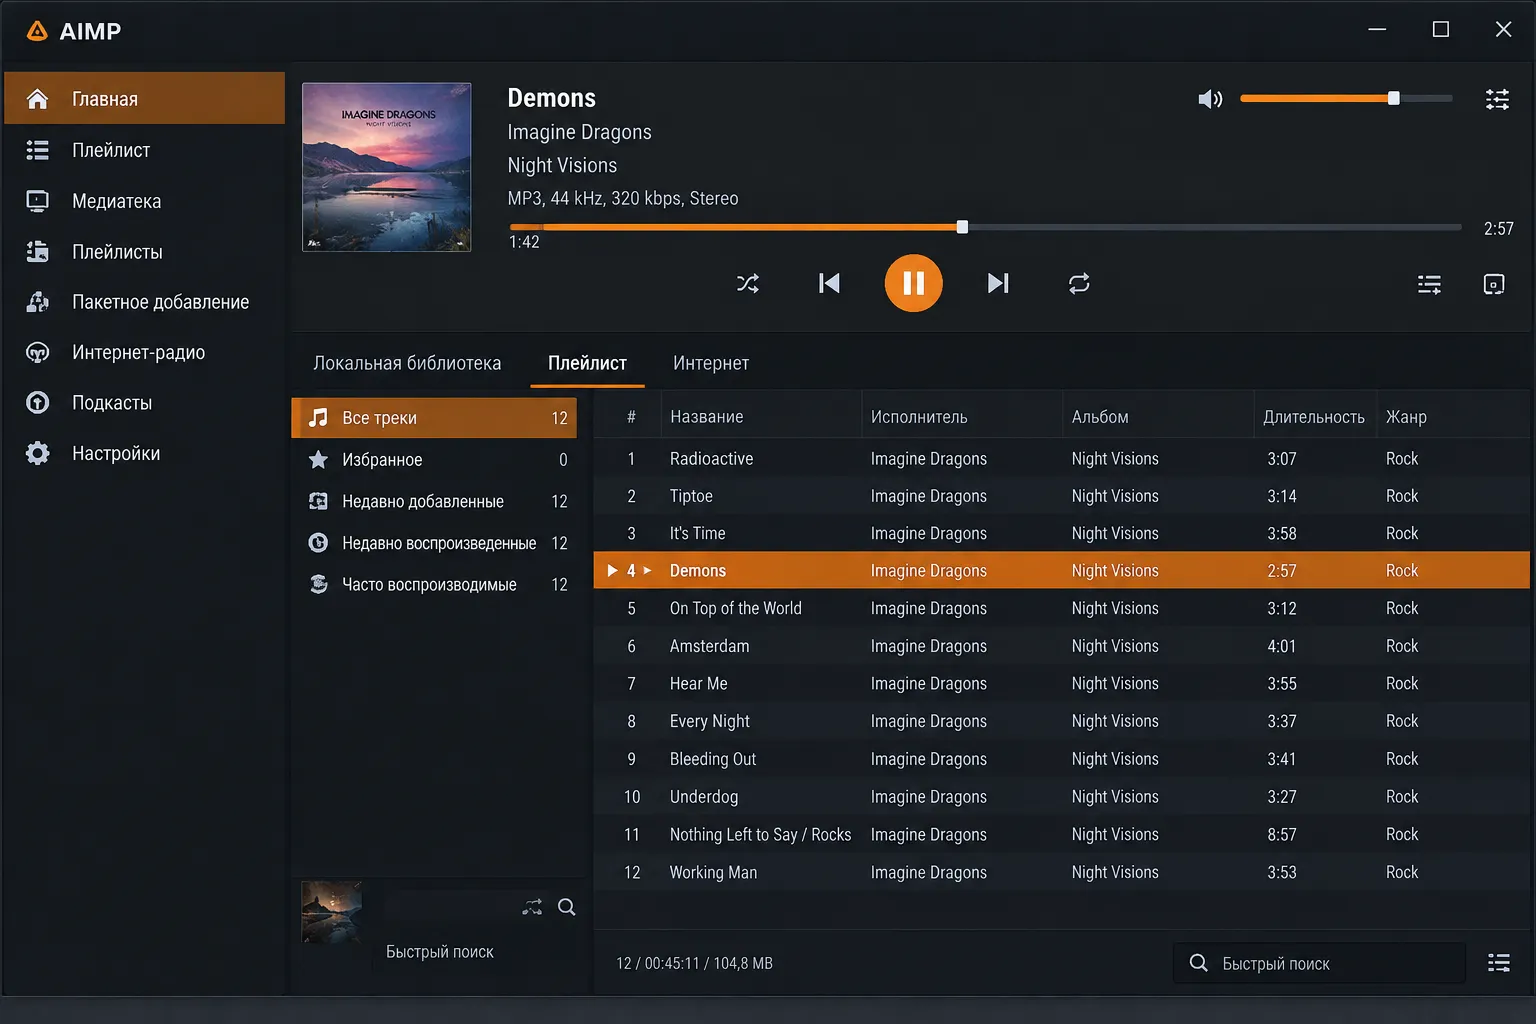
Task: Select Недавно добавленные category
Action: point(435,501)
